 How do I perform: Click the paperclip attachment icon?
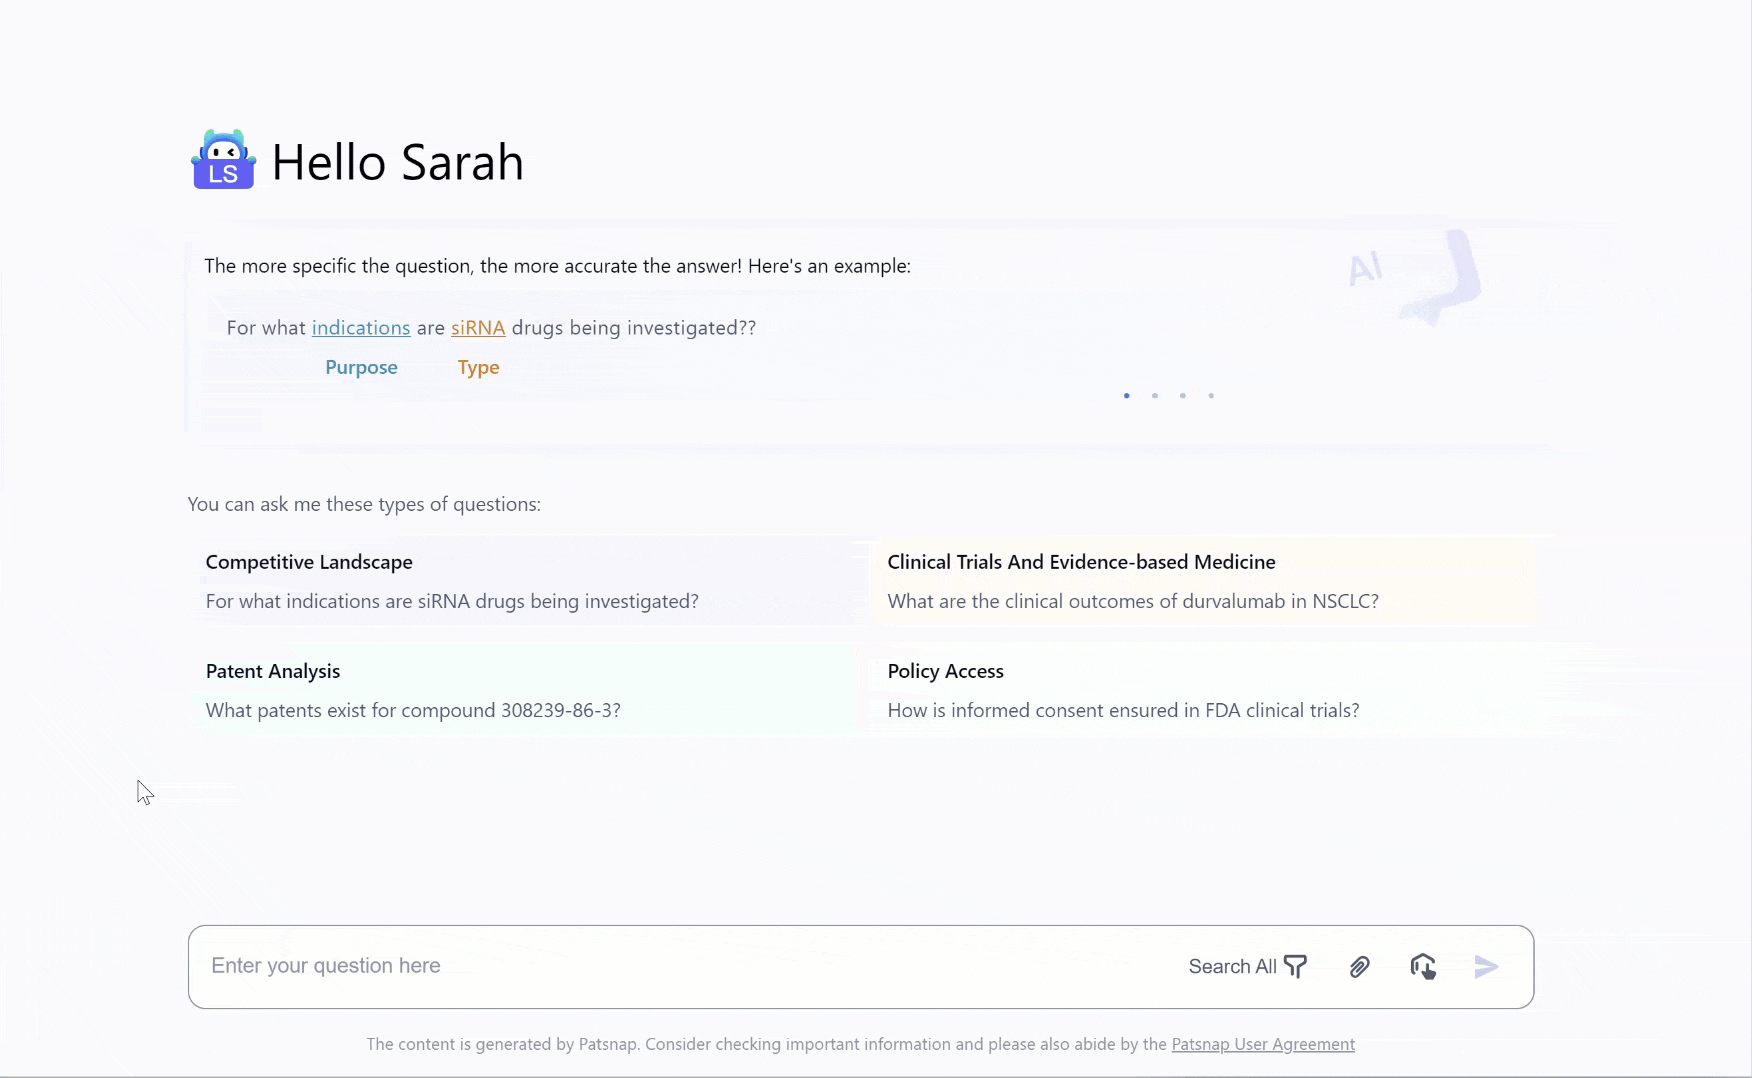click(1359, 966)
